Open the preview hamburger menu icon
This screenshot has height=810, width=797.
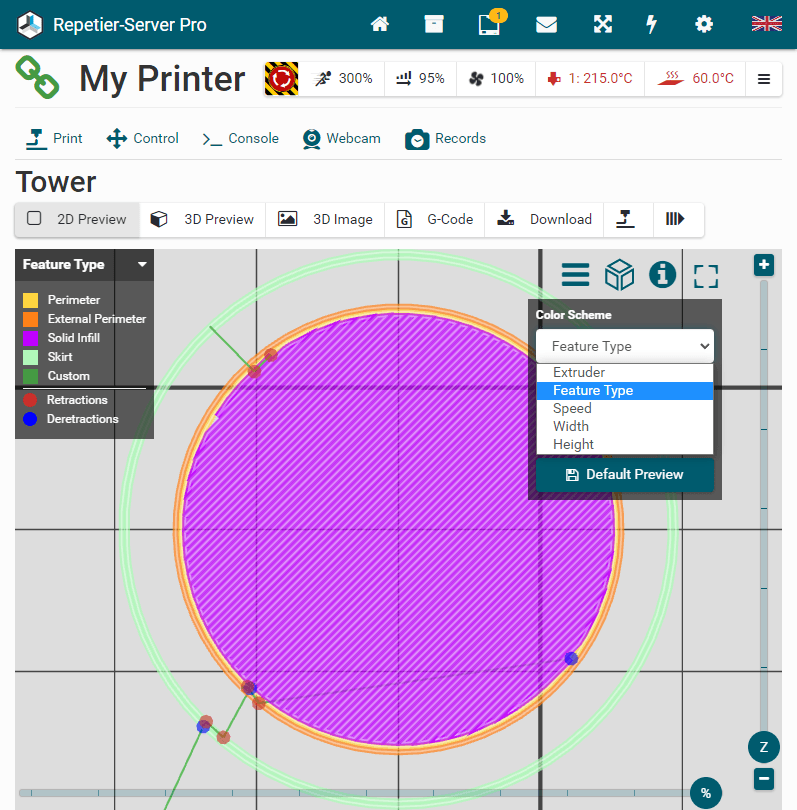point(575,274)
